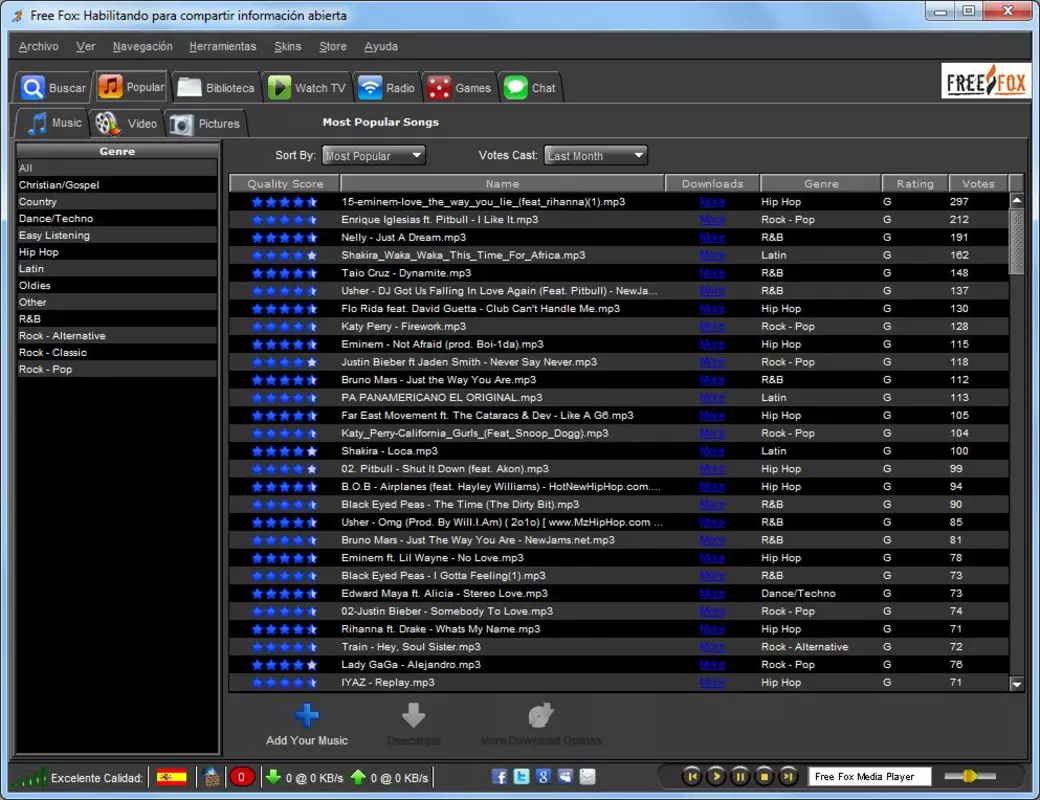This screenshot has height=800, width=1040.
Task: Click More link for Lady GaGa - Alejandro
Action: (x=712, y=665)
